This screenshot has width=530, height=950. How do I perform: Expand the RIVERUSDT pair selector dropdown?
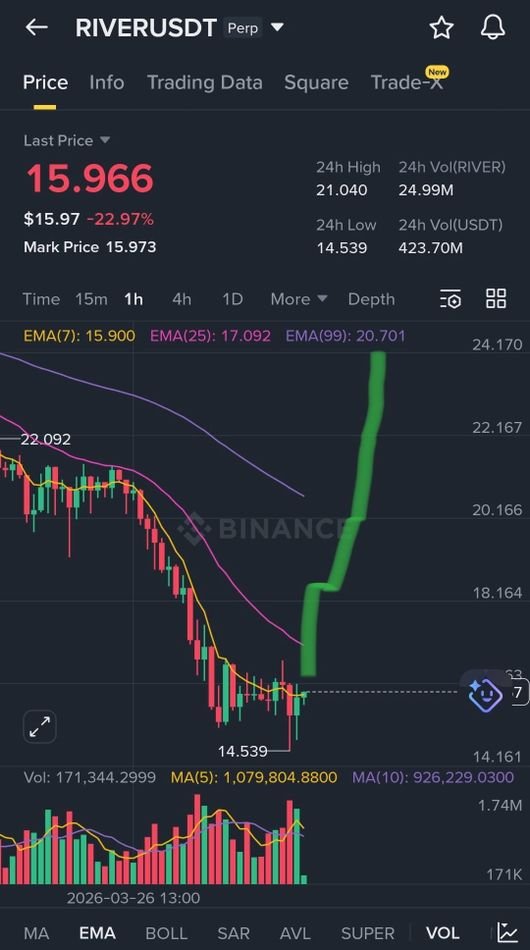[x=277, y=27]
